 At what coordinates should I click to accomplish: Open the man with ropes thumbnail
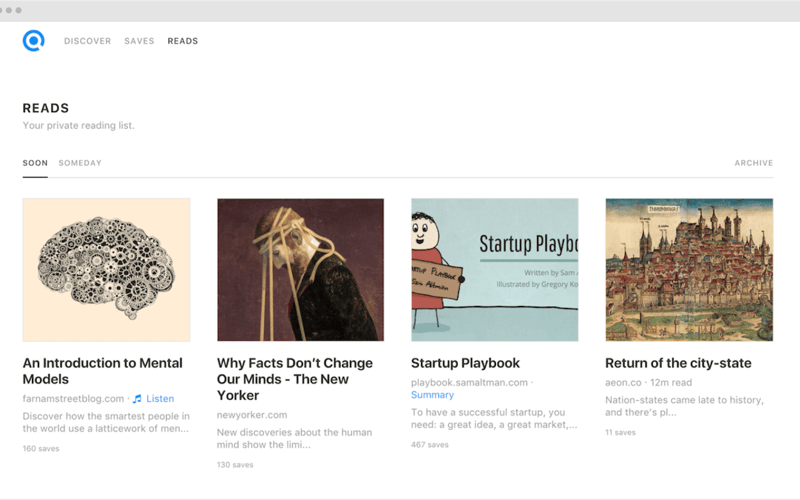pos(301,269)
